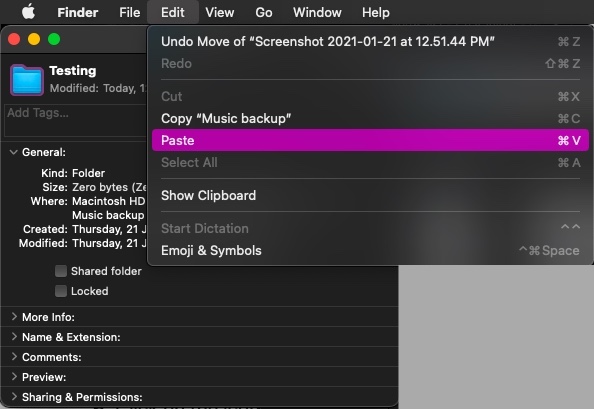This screenshot has height=409, width=594.
Task: Open the File menu
Action: (130, 12)
